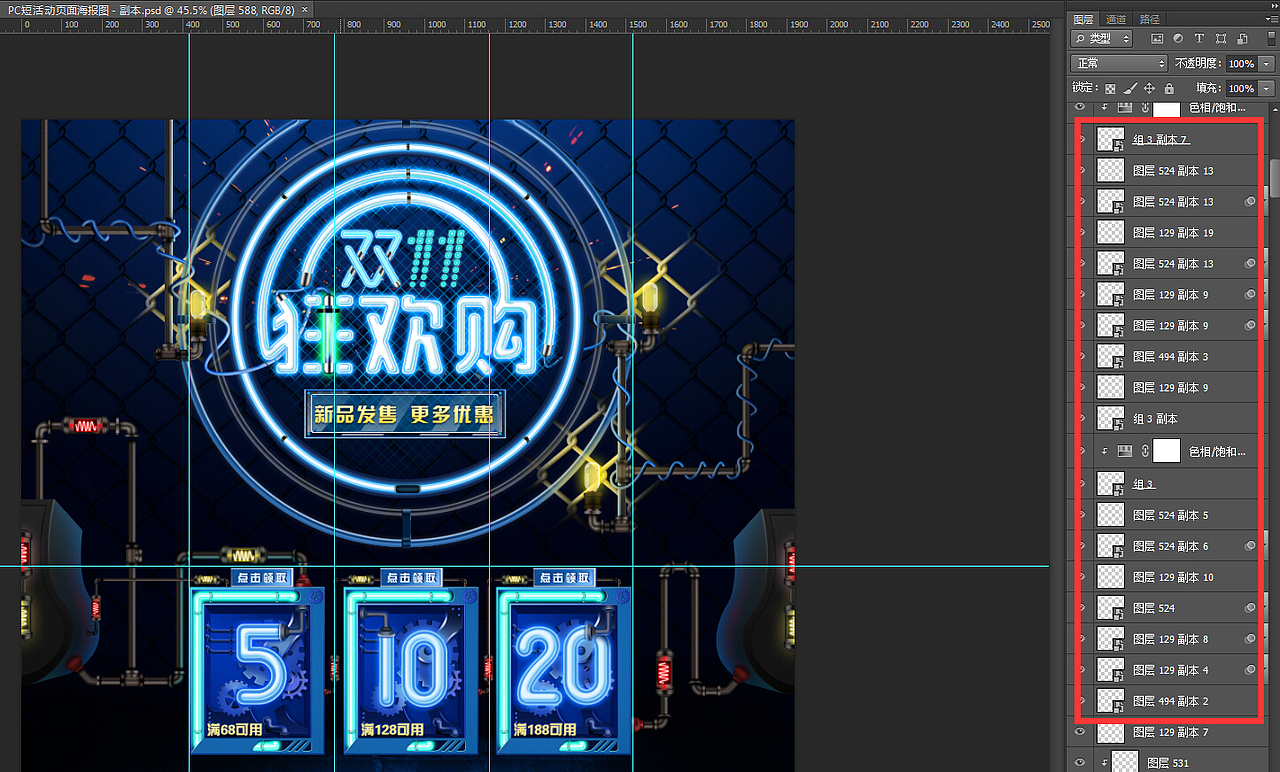Click the lock image pixels brush icon
Image resolution: width=1280 pixels, height=772 pixels.
tap(1129, 88)
